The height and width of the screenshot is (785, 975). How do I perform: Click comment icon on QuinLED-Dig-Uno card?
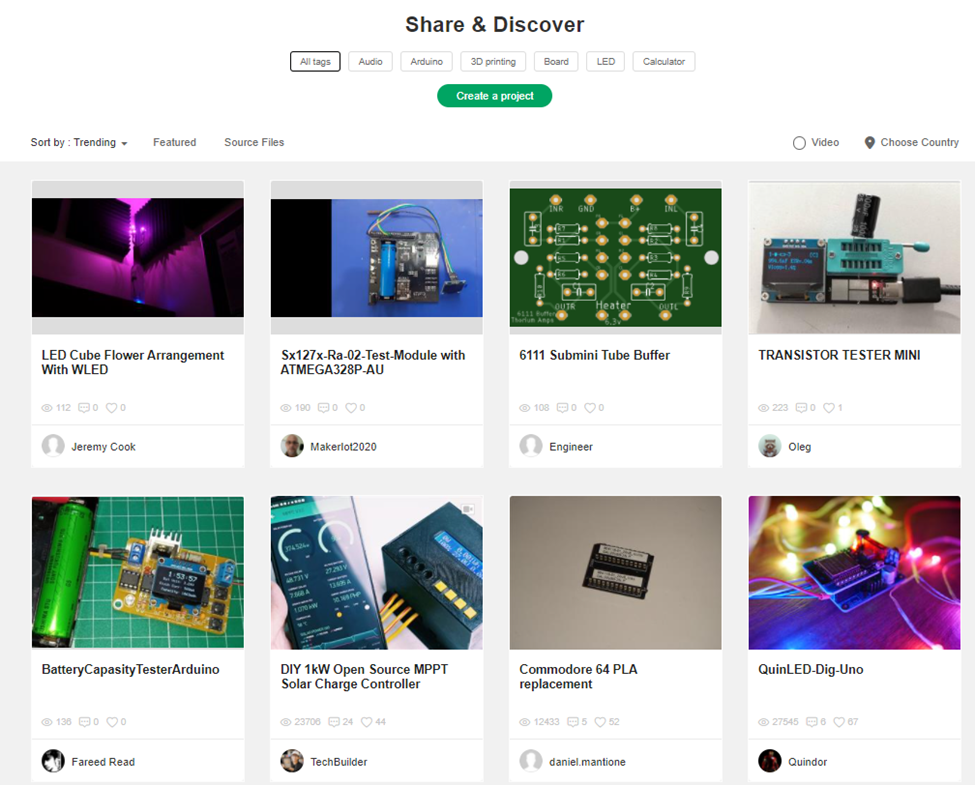(811, 722)
